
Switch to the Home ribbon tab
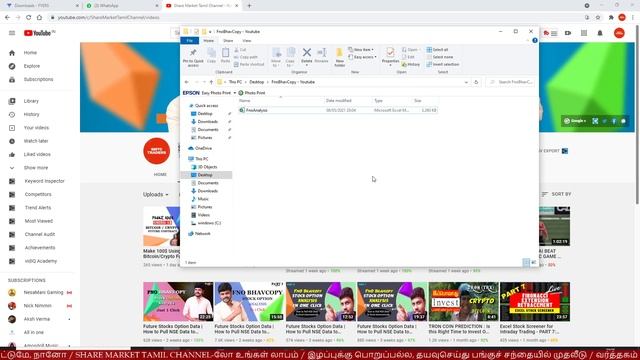pos(209,41)
